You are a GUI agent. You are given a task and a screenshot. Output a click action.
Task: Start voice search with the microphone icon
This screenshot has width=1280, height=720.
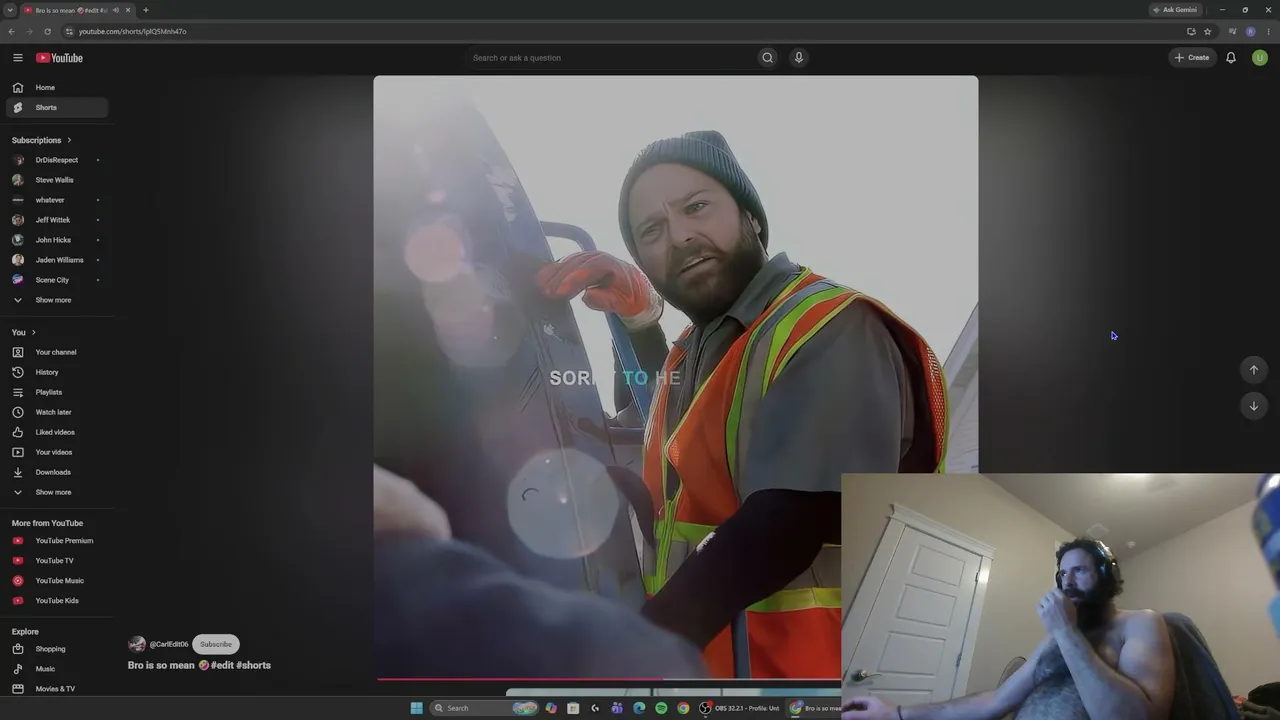click(x=799, y=58)
